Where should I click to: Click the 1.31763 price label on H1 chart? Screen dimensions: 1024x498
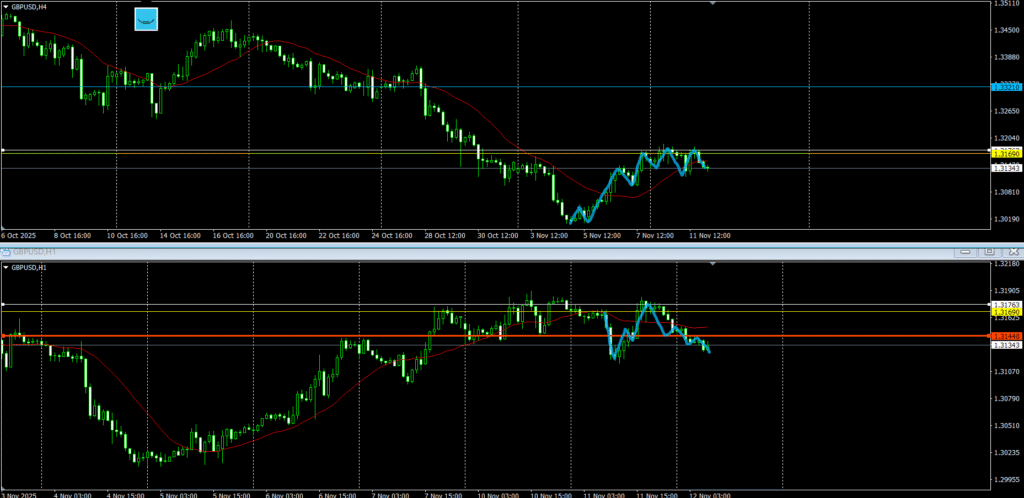tap(1005, 304)
